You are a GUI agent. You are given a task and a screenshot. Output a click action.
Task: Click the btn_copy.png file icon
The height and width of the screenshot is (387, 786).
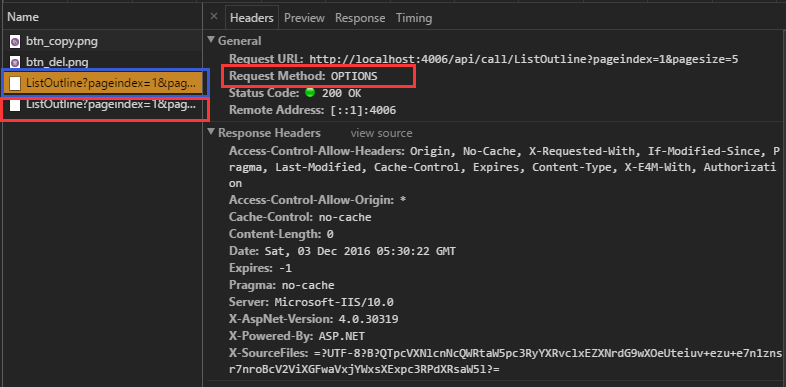(x=15, y=41)
